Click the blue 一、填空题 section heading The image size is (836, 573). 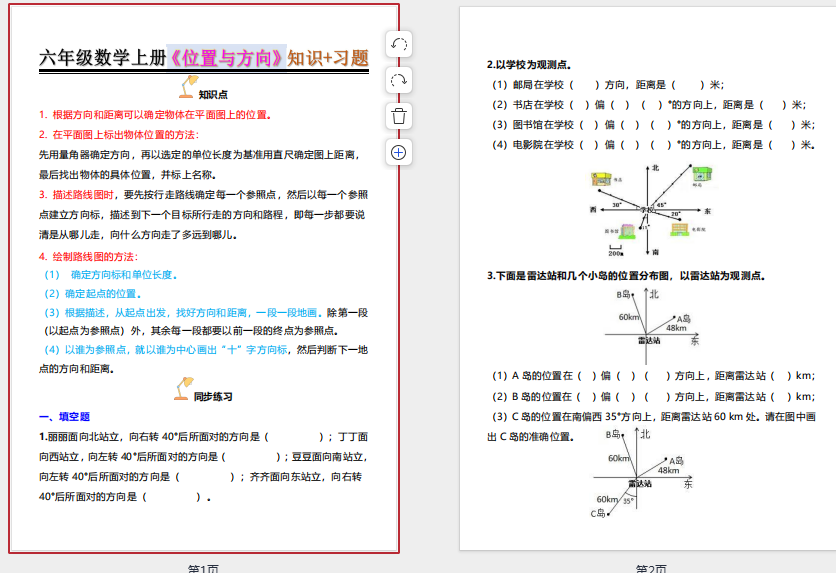[x=64, y=417]
